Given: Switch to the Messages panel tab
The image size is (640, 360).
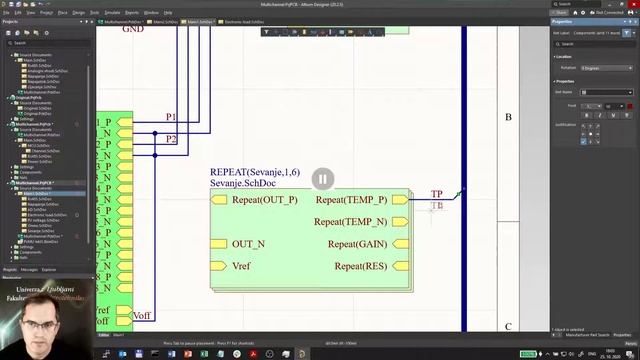Looking at the screenshot, I should coord(29,269).
